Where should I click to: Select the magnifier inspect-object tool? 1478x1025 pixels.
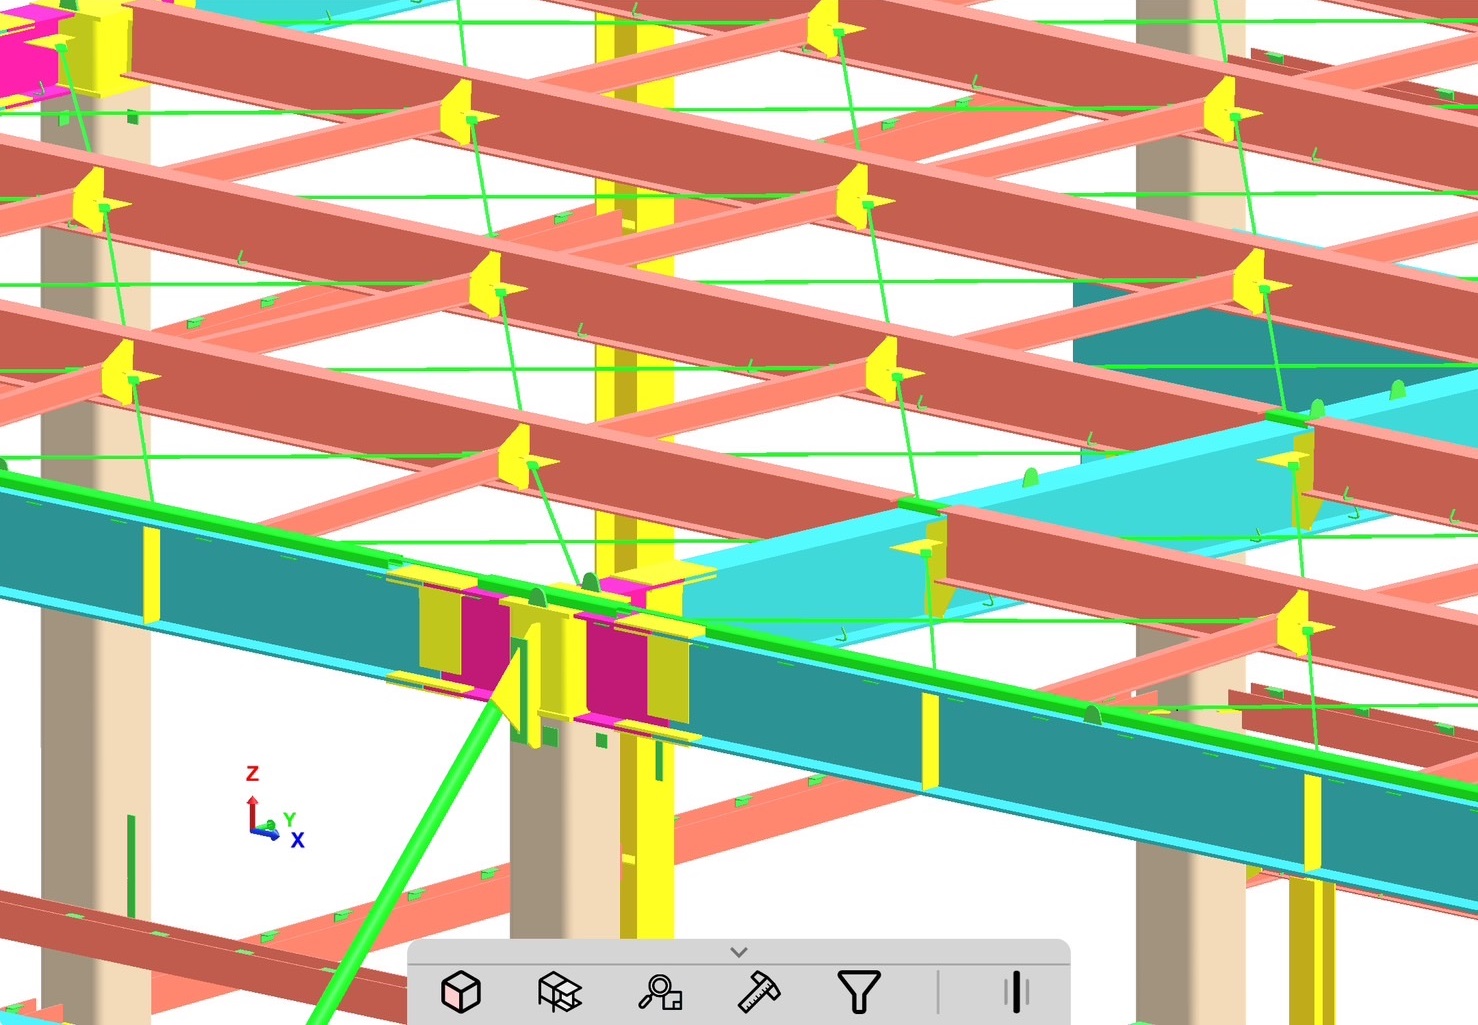pyautogui.click(x=660, y=992)
